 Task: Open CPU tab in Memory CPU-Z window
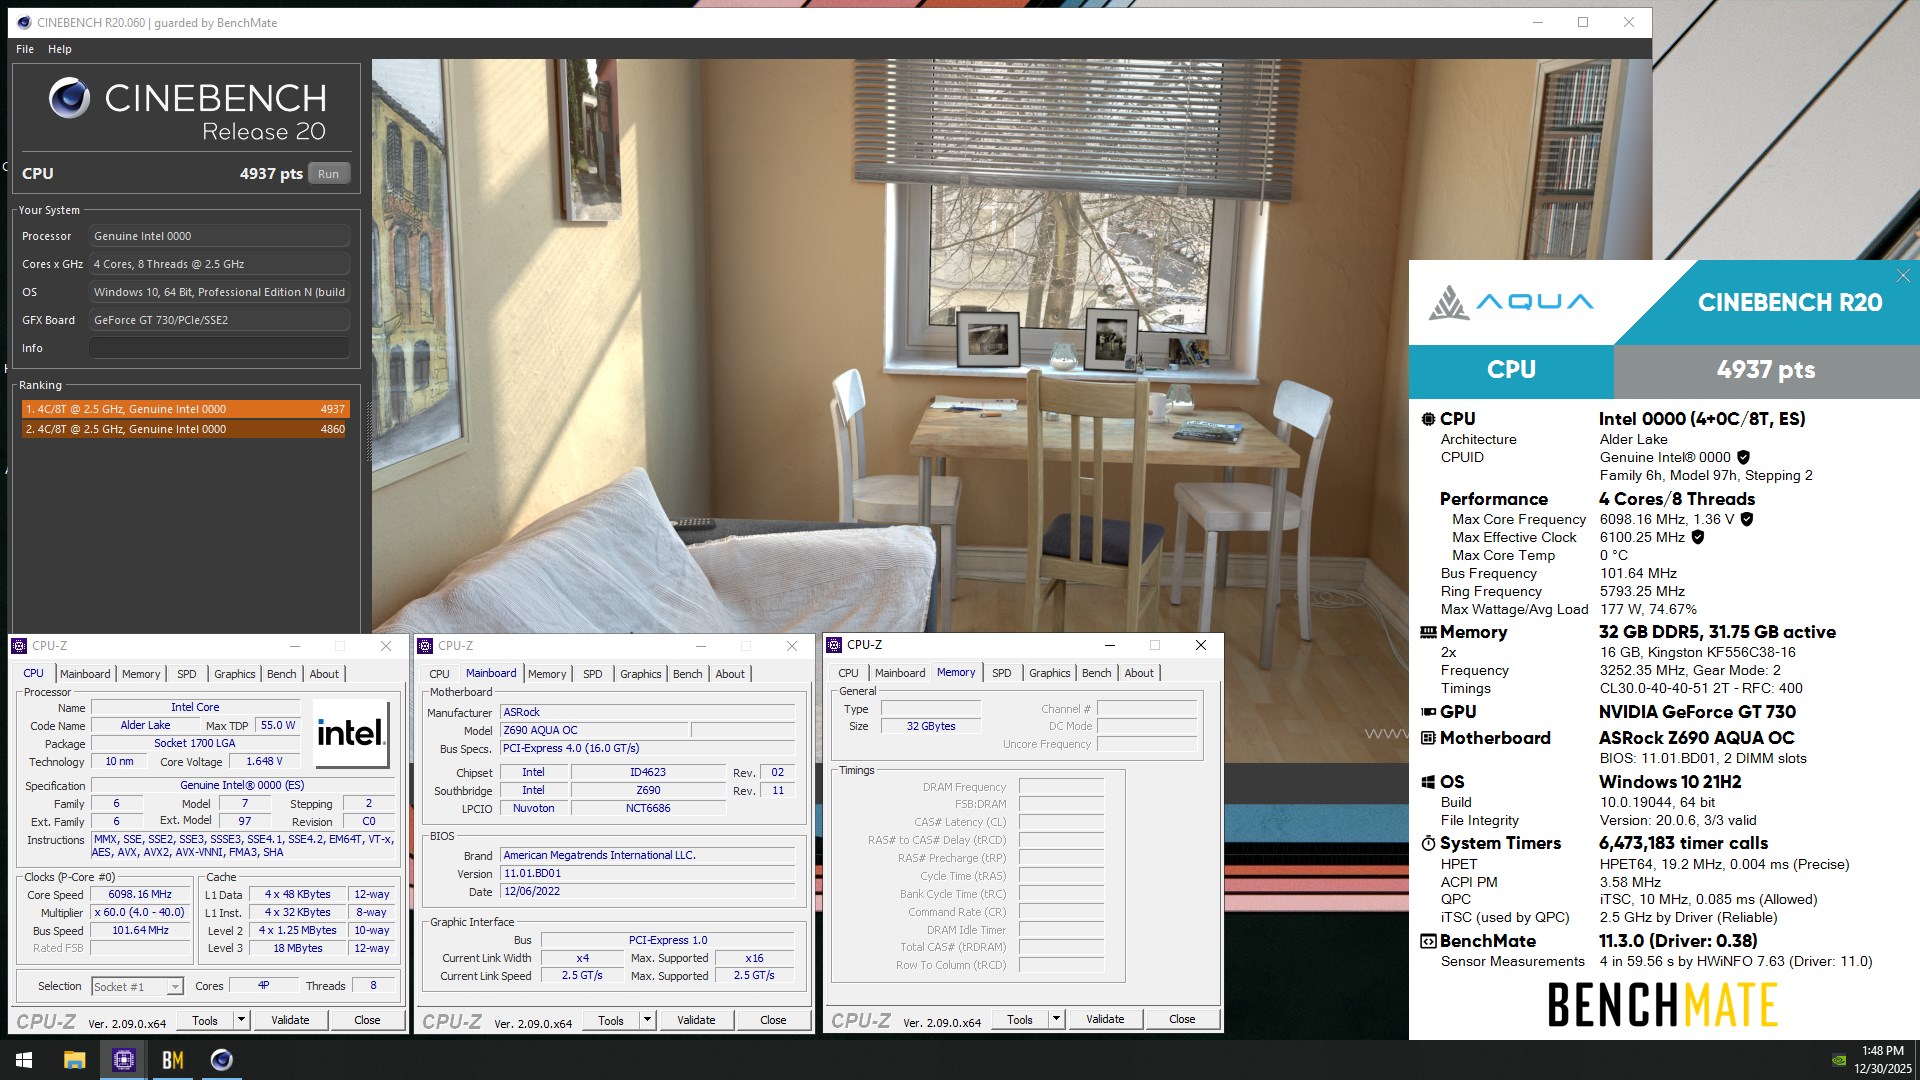848,673
